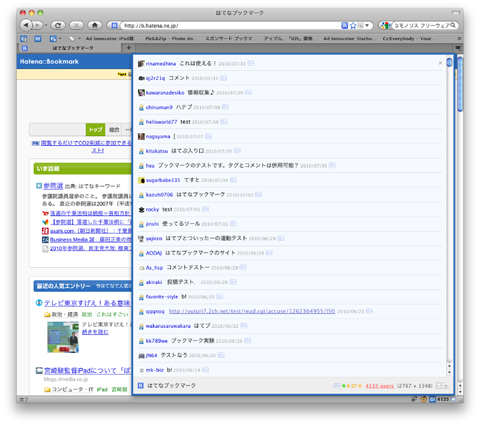Viewport: 480px width, 428px height.
Task: Click the popup comments scrollbar thumb
Action: click(x=449, y=62)
